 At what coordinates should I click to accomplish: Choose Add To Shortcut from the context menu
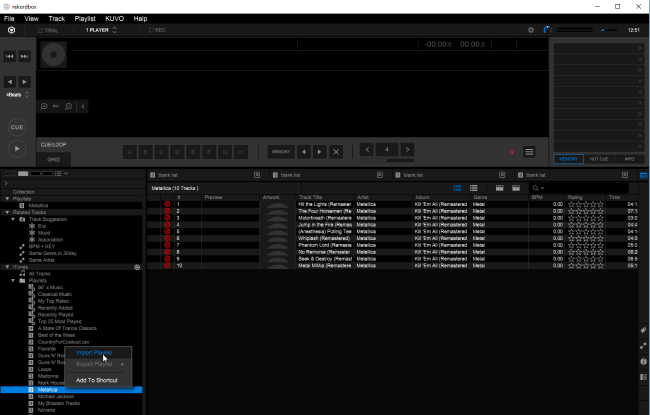[97, 380]
